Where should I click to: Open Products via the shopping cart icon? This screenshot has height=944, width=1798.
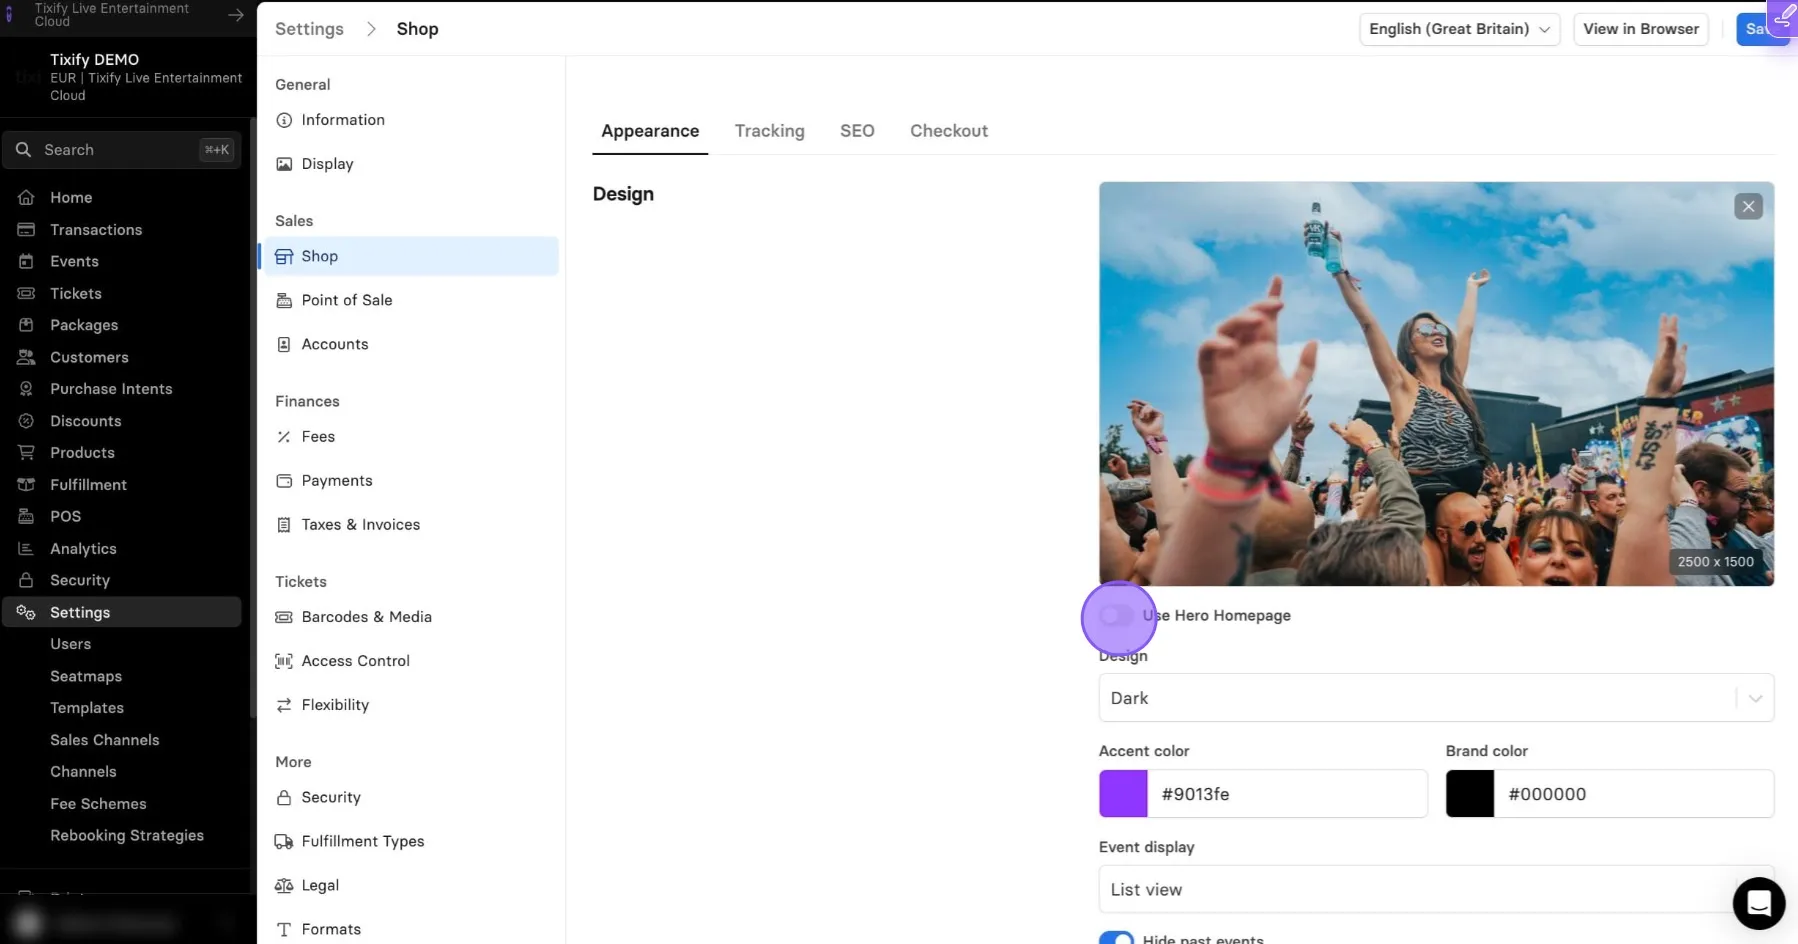click(26, 453)
